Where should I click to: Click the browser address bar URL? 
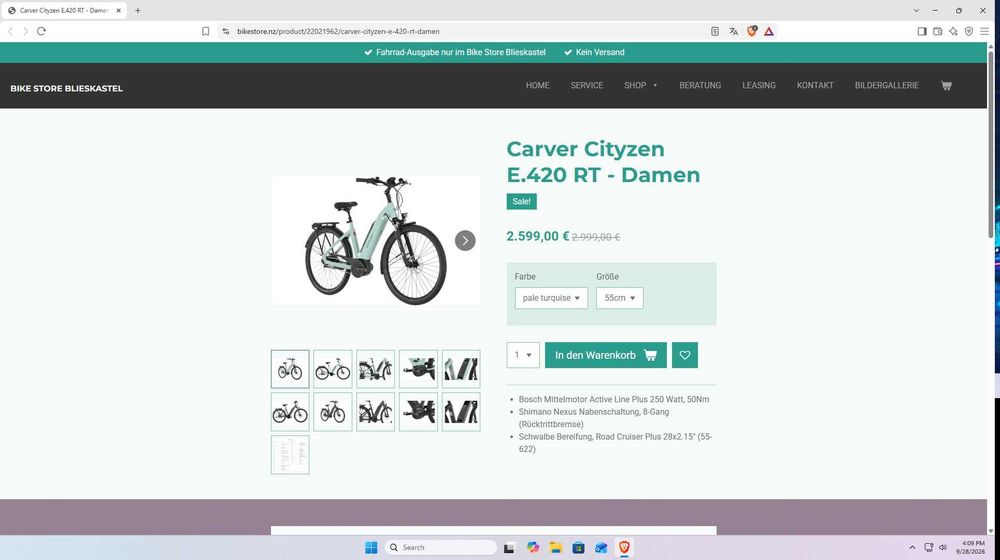pyautogui.click(x=338, y=31)
